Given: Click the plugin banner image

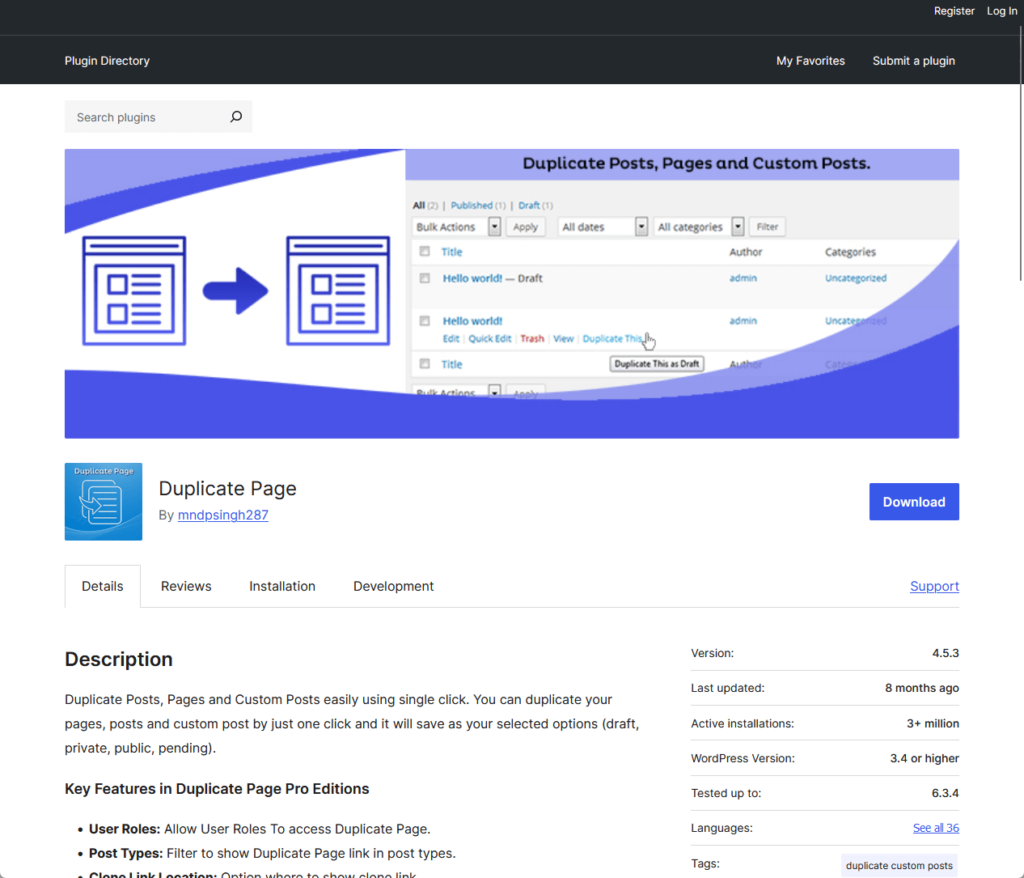Looking at the screenshot, I should (x=511, y=293).
